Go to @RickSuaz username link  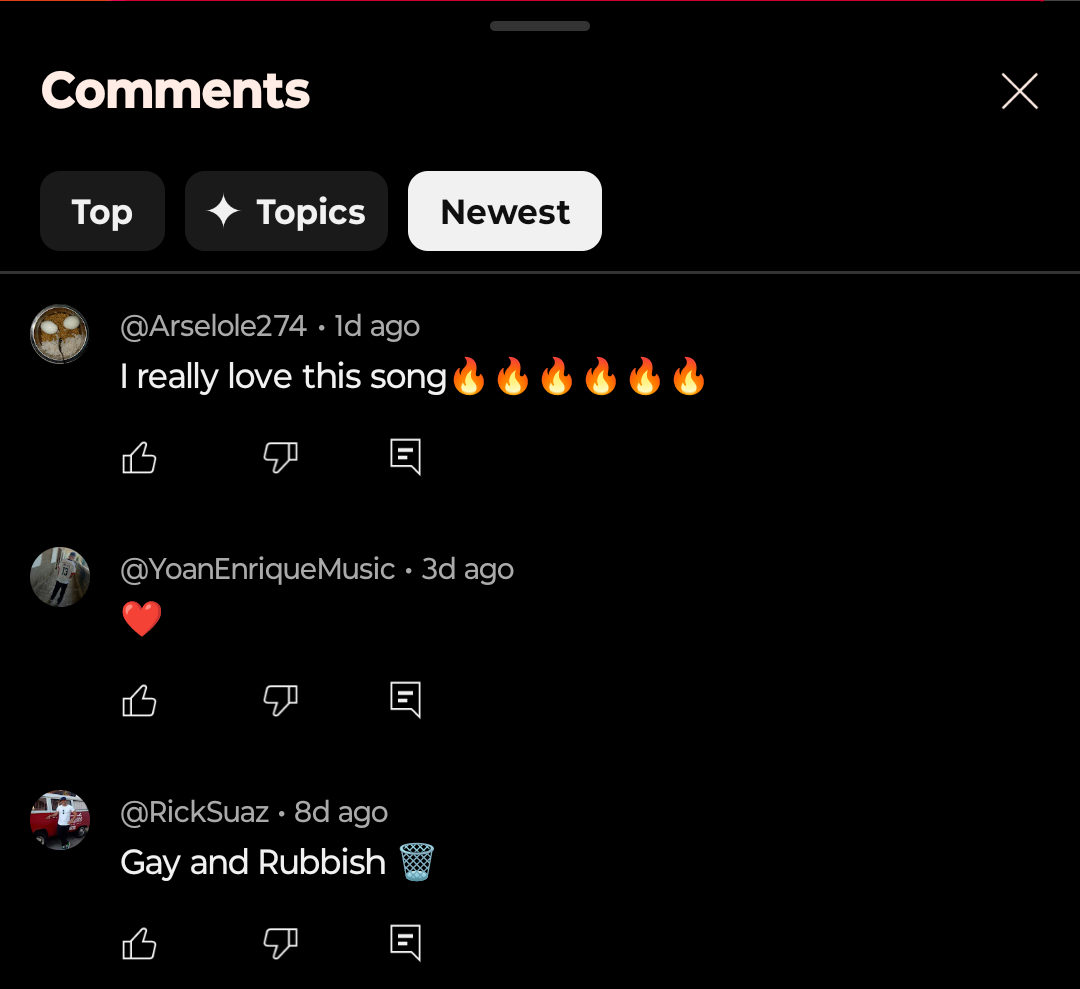pyautogui.click(x=194, y=813)
